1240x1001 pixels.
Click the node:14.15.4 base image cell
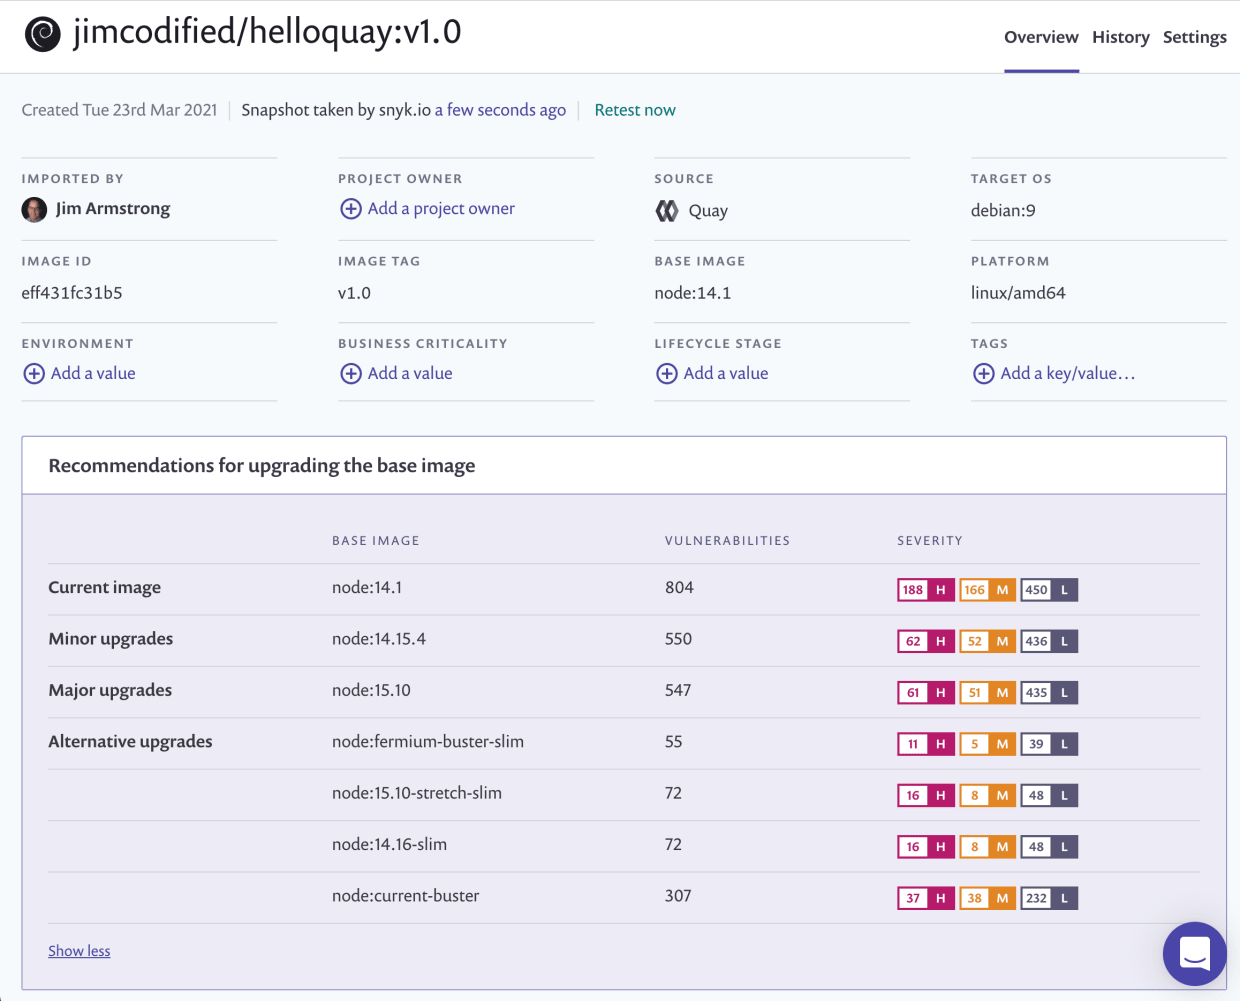(x=379, y=639)
